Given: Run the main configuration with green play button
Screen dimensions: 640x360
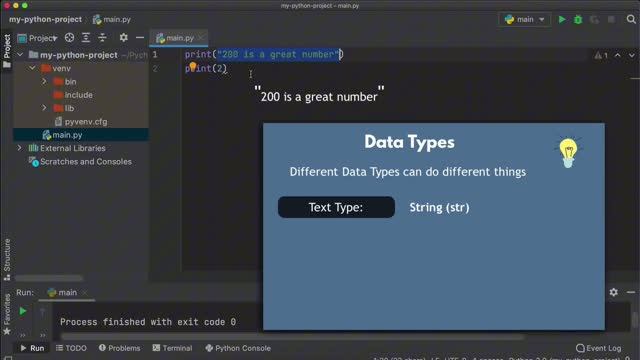Looking at the screenshot, I should click(562, 19).
